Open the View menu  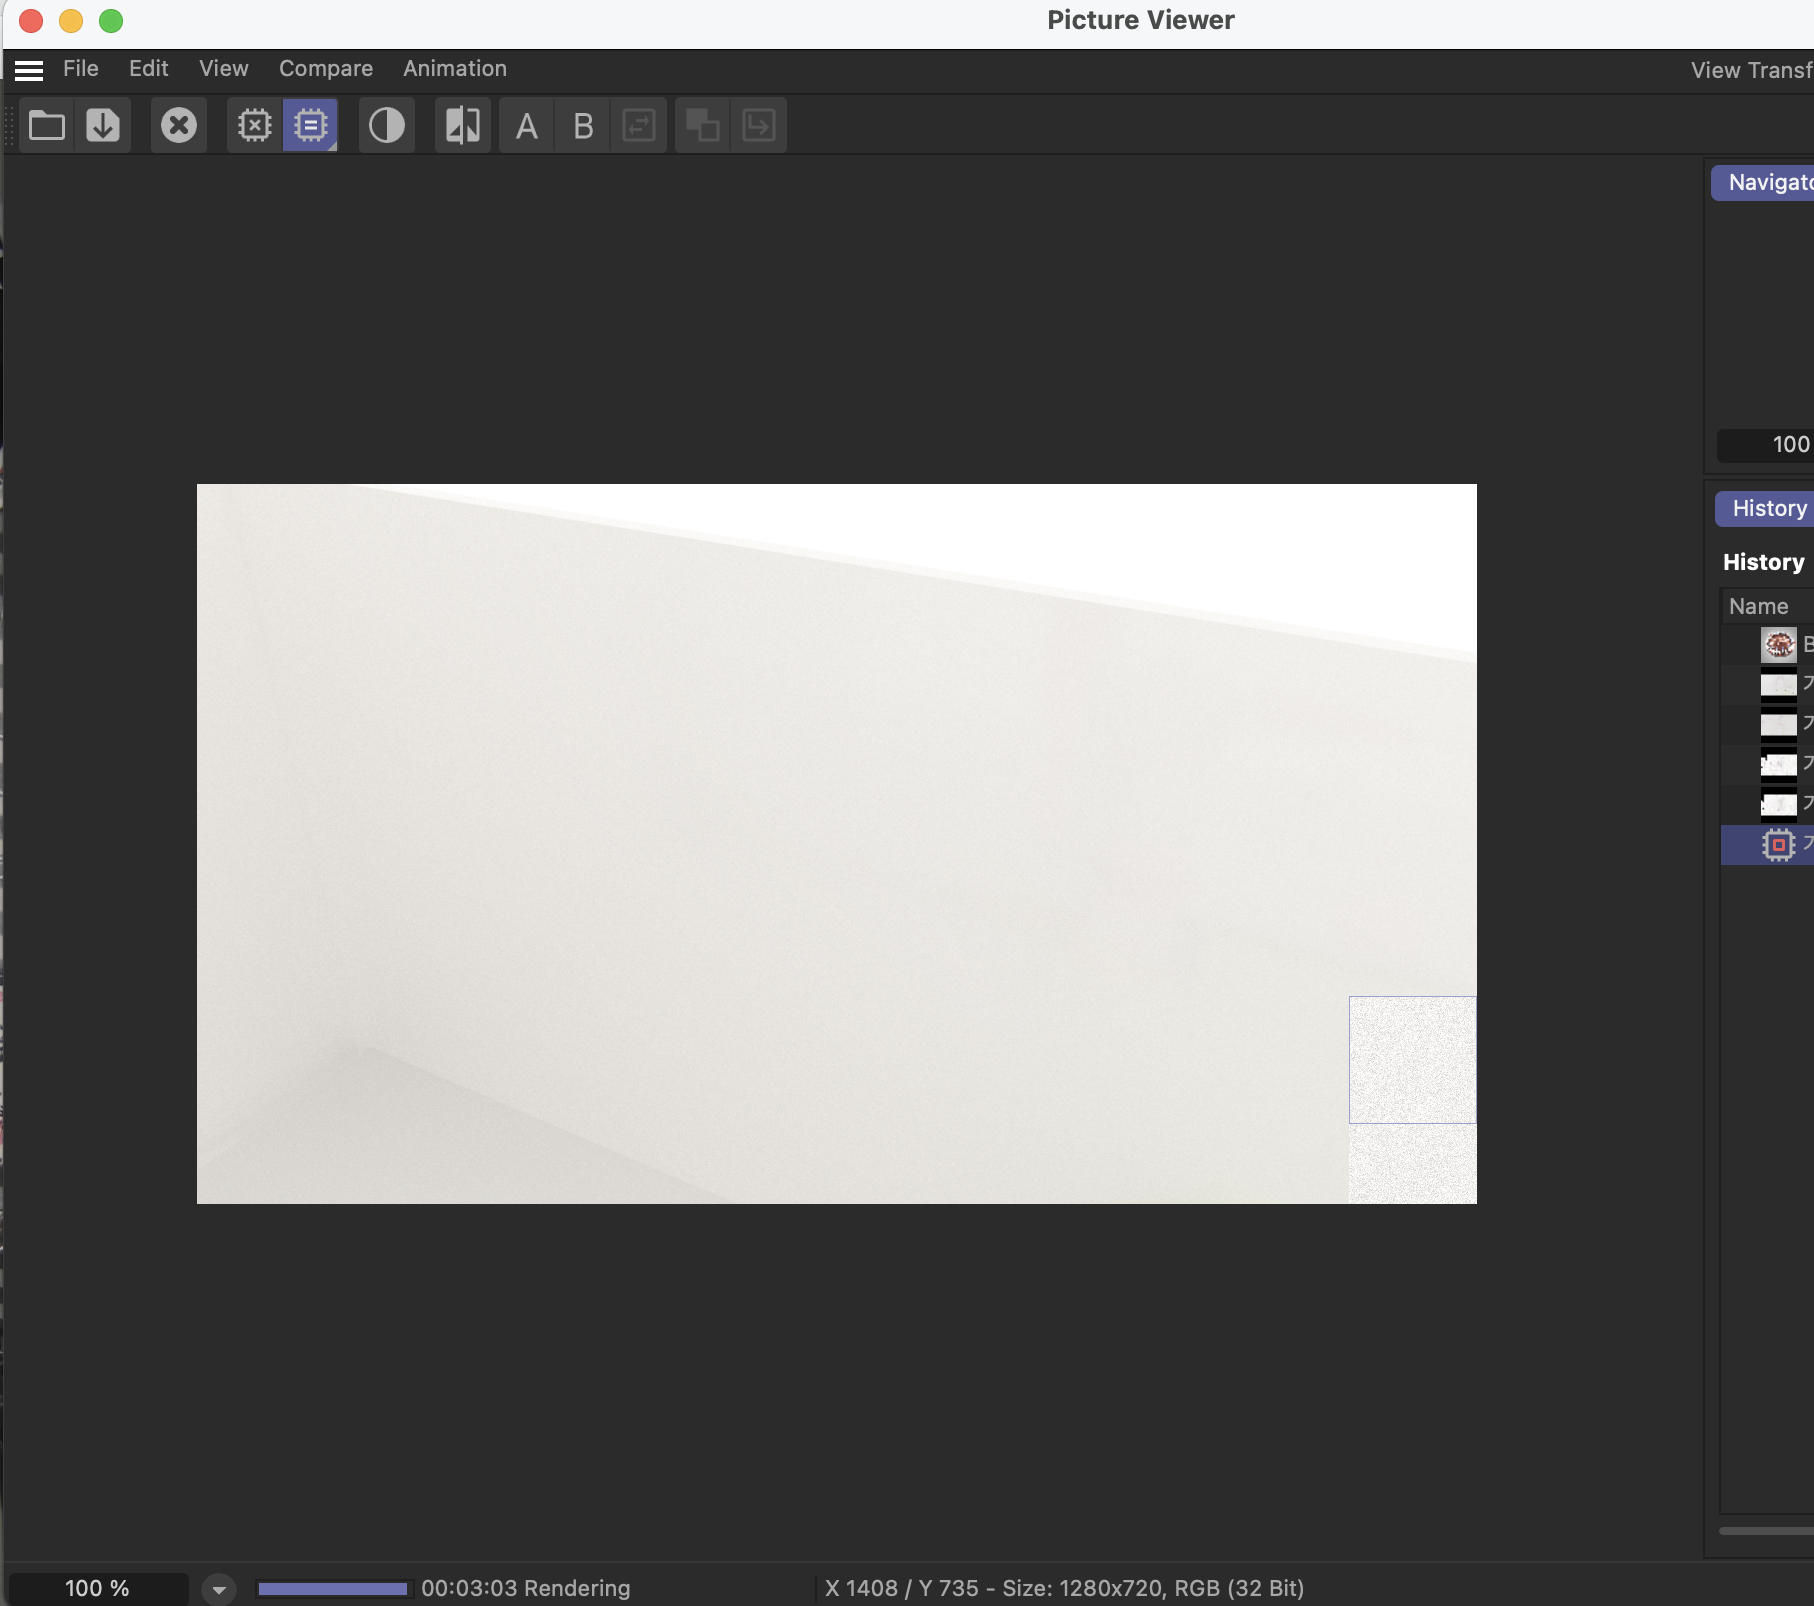[x=223, y=69]
